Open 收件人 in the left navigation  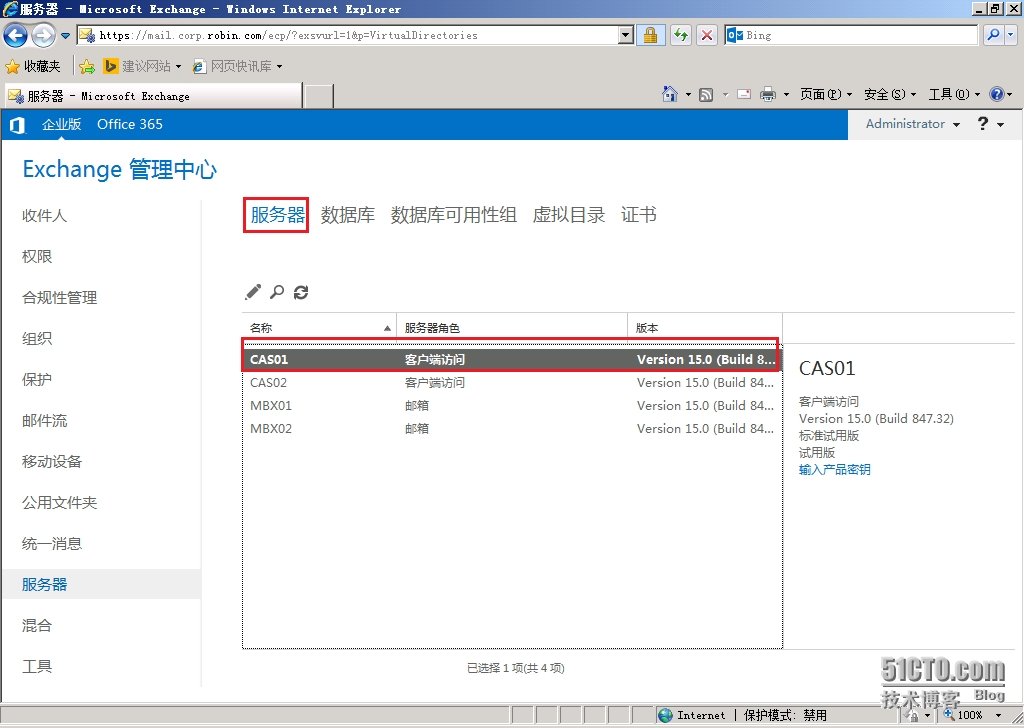44,215
